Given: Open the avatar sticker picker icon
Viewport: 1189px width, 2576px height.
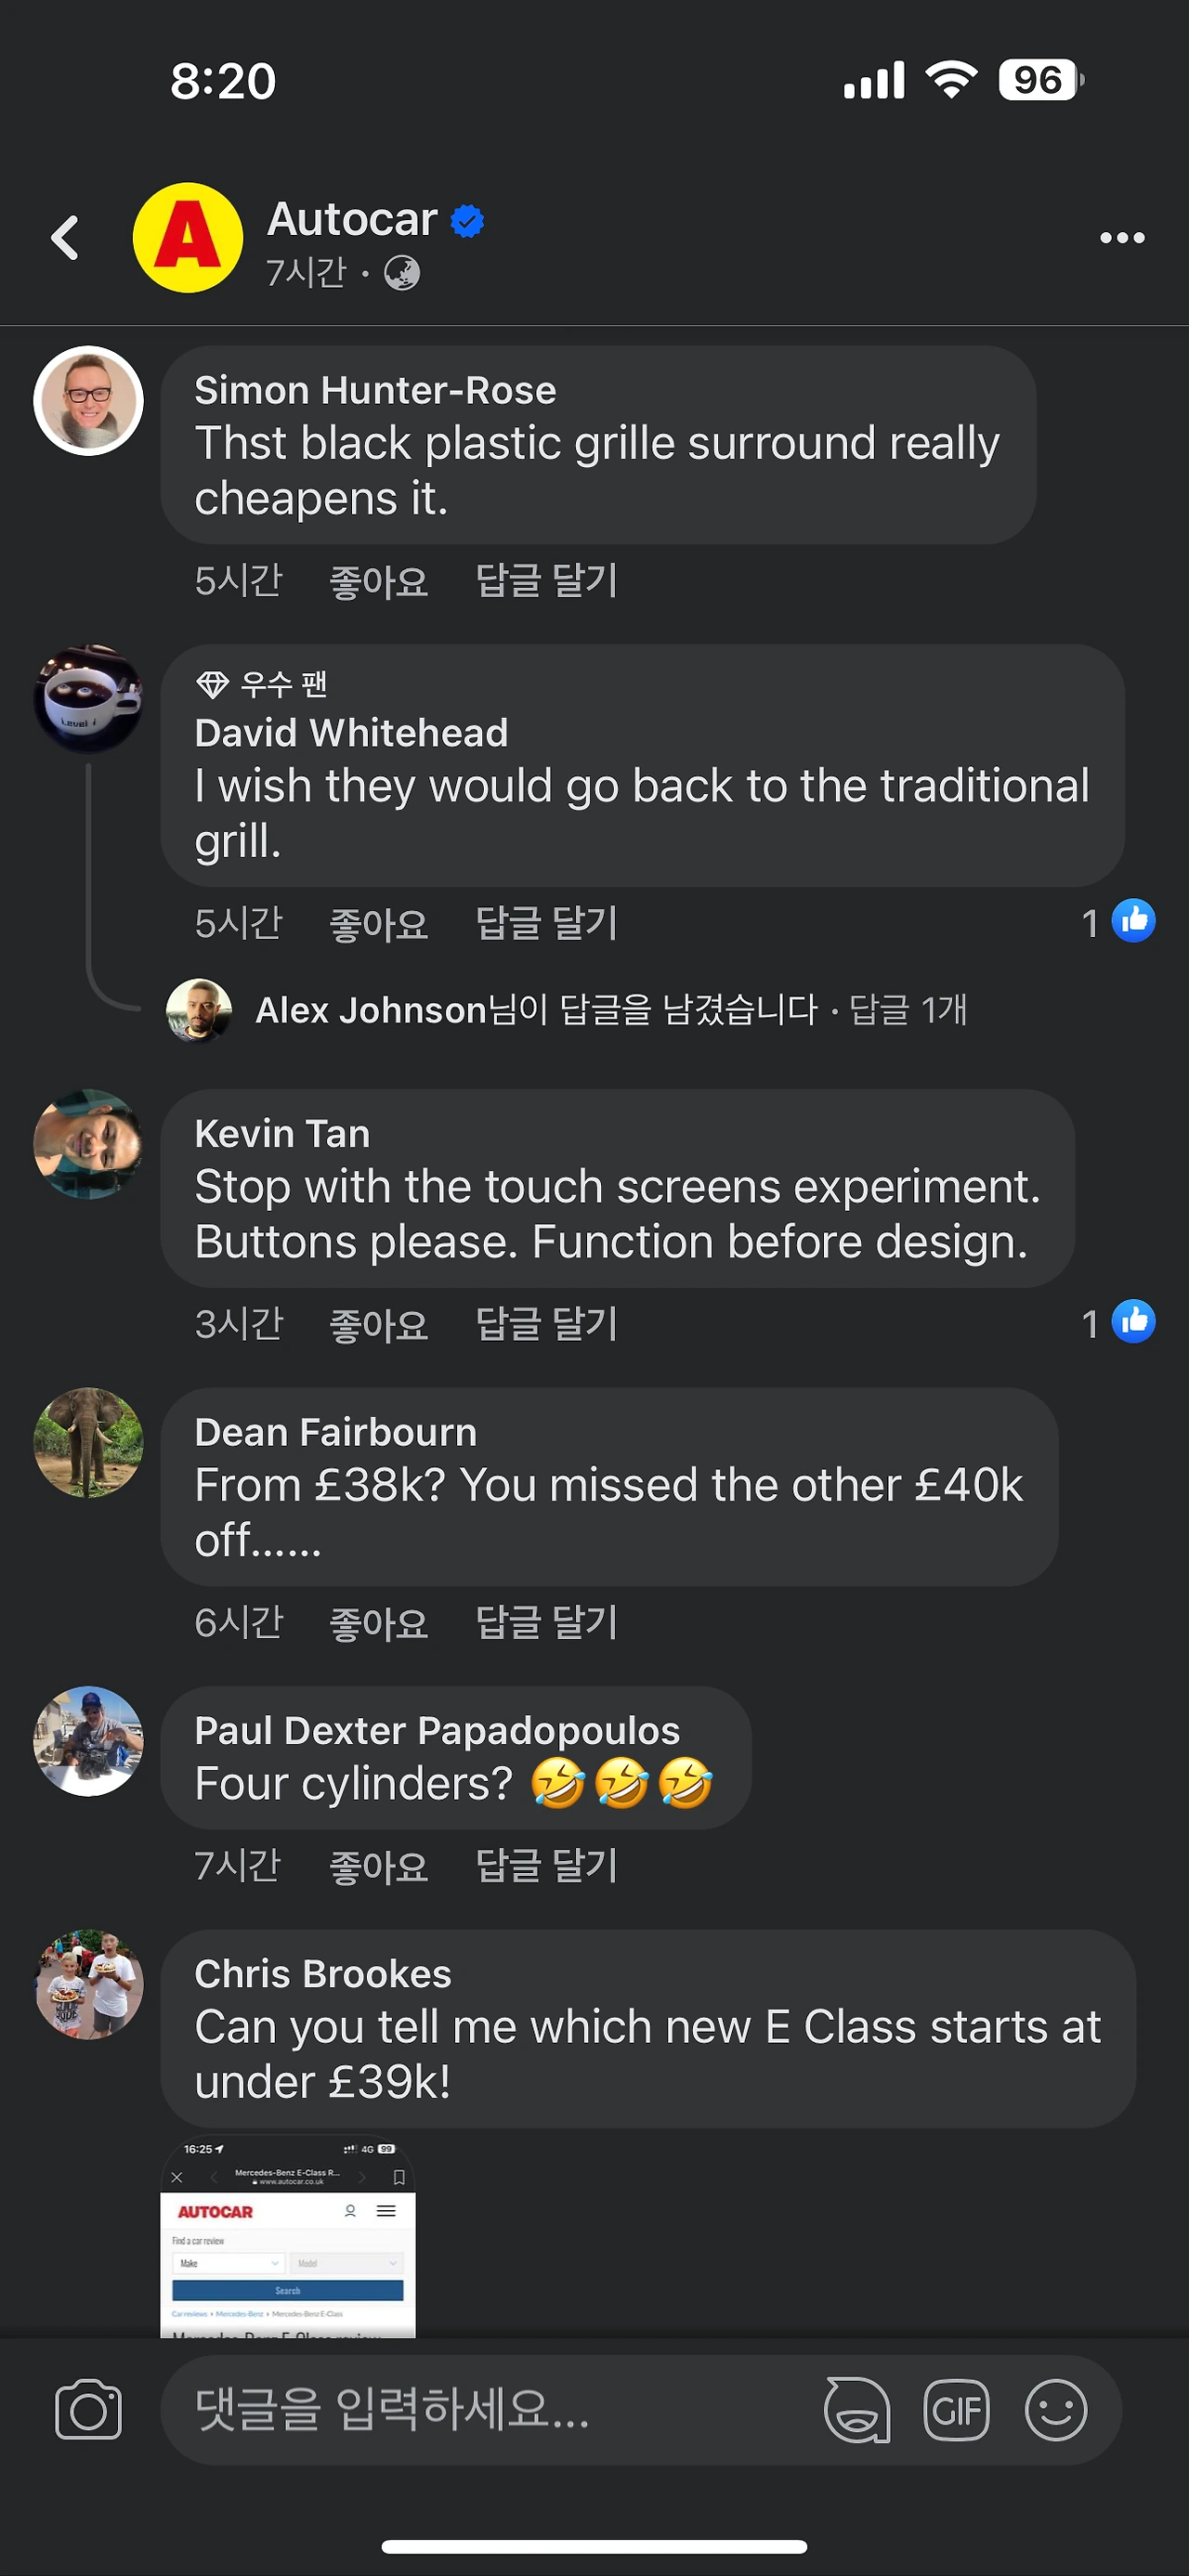Looking at the screenshot, I should tap(856, 2409).
